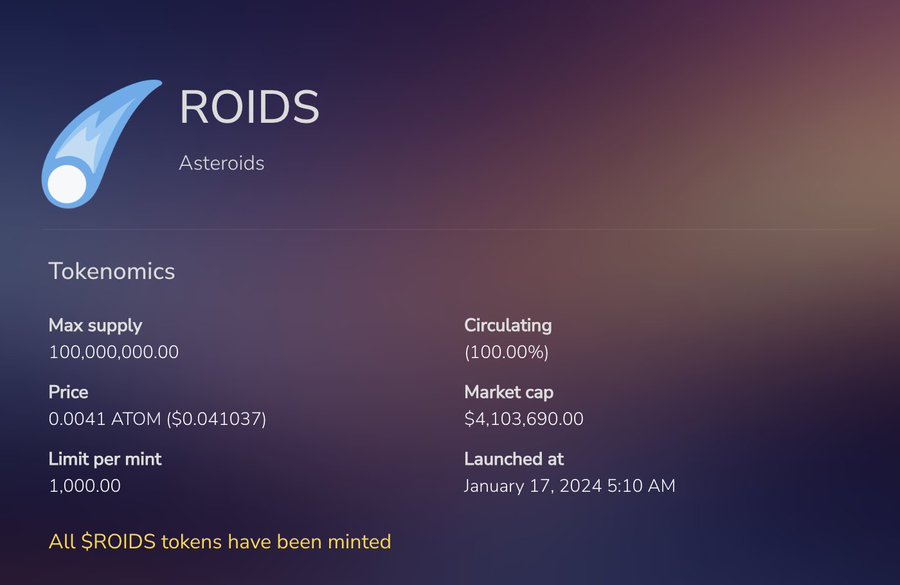Select the $4,103,690.00 market cap value
Image resolution: width=900 pixels, height=585 pixels.
[x=523, y=419]
